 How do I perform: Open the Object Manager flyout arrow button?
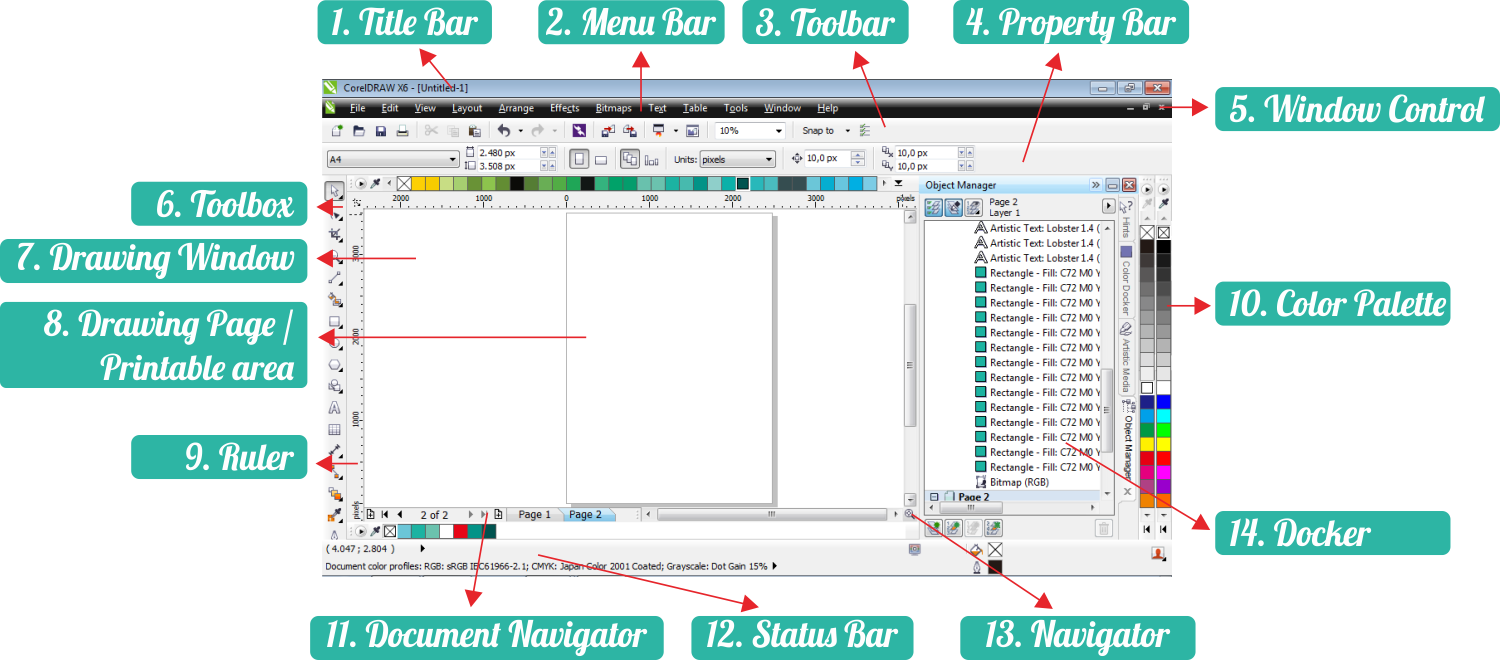[x=1108, y=206]
